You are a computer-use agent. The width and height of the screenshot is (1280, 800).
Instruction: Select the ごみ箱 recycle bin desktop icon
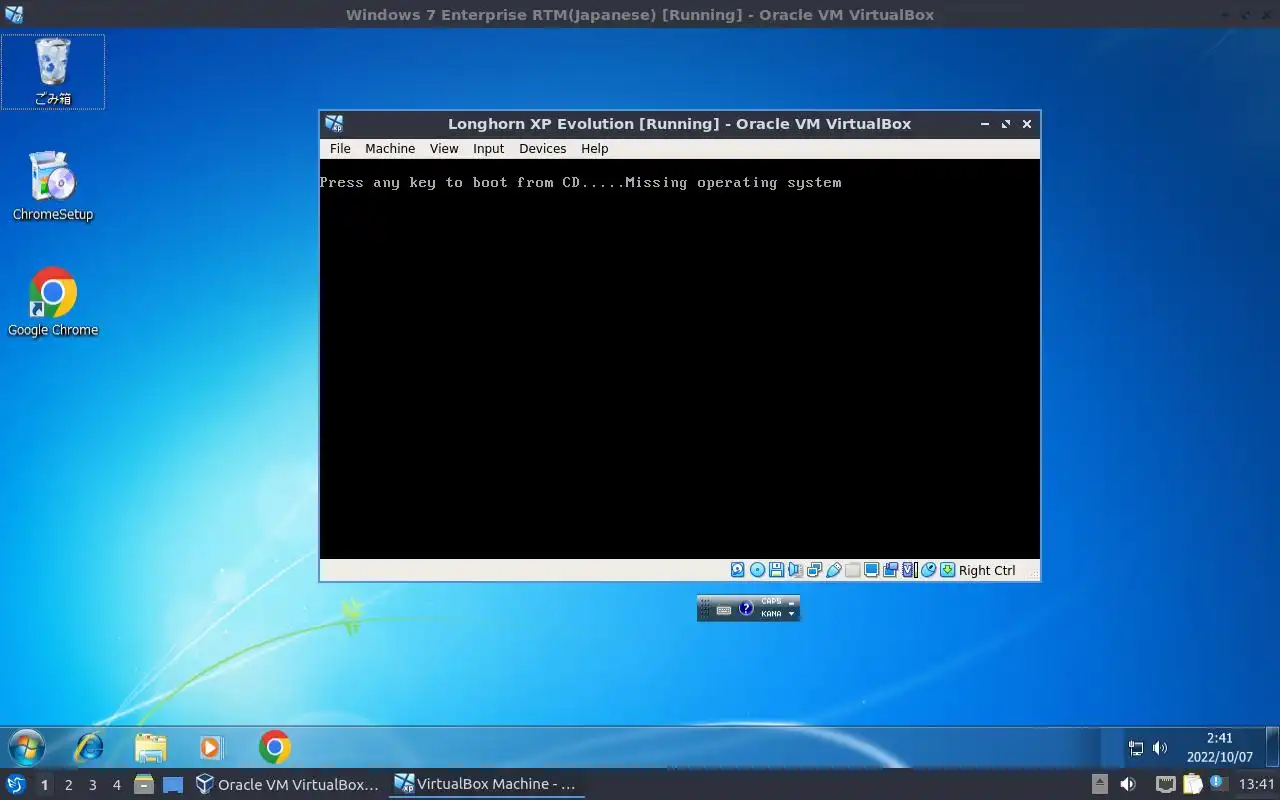click(x=53, y=71)
